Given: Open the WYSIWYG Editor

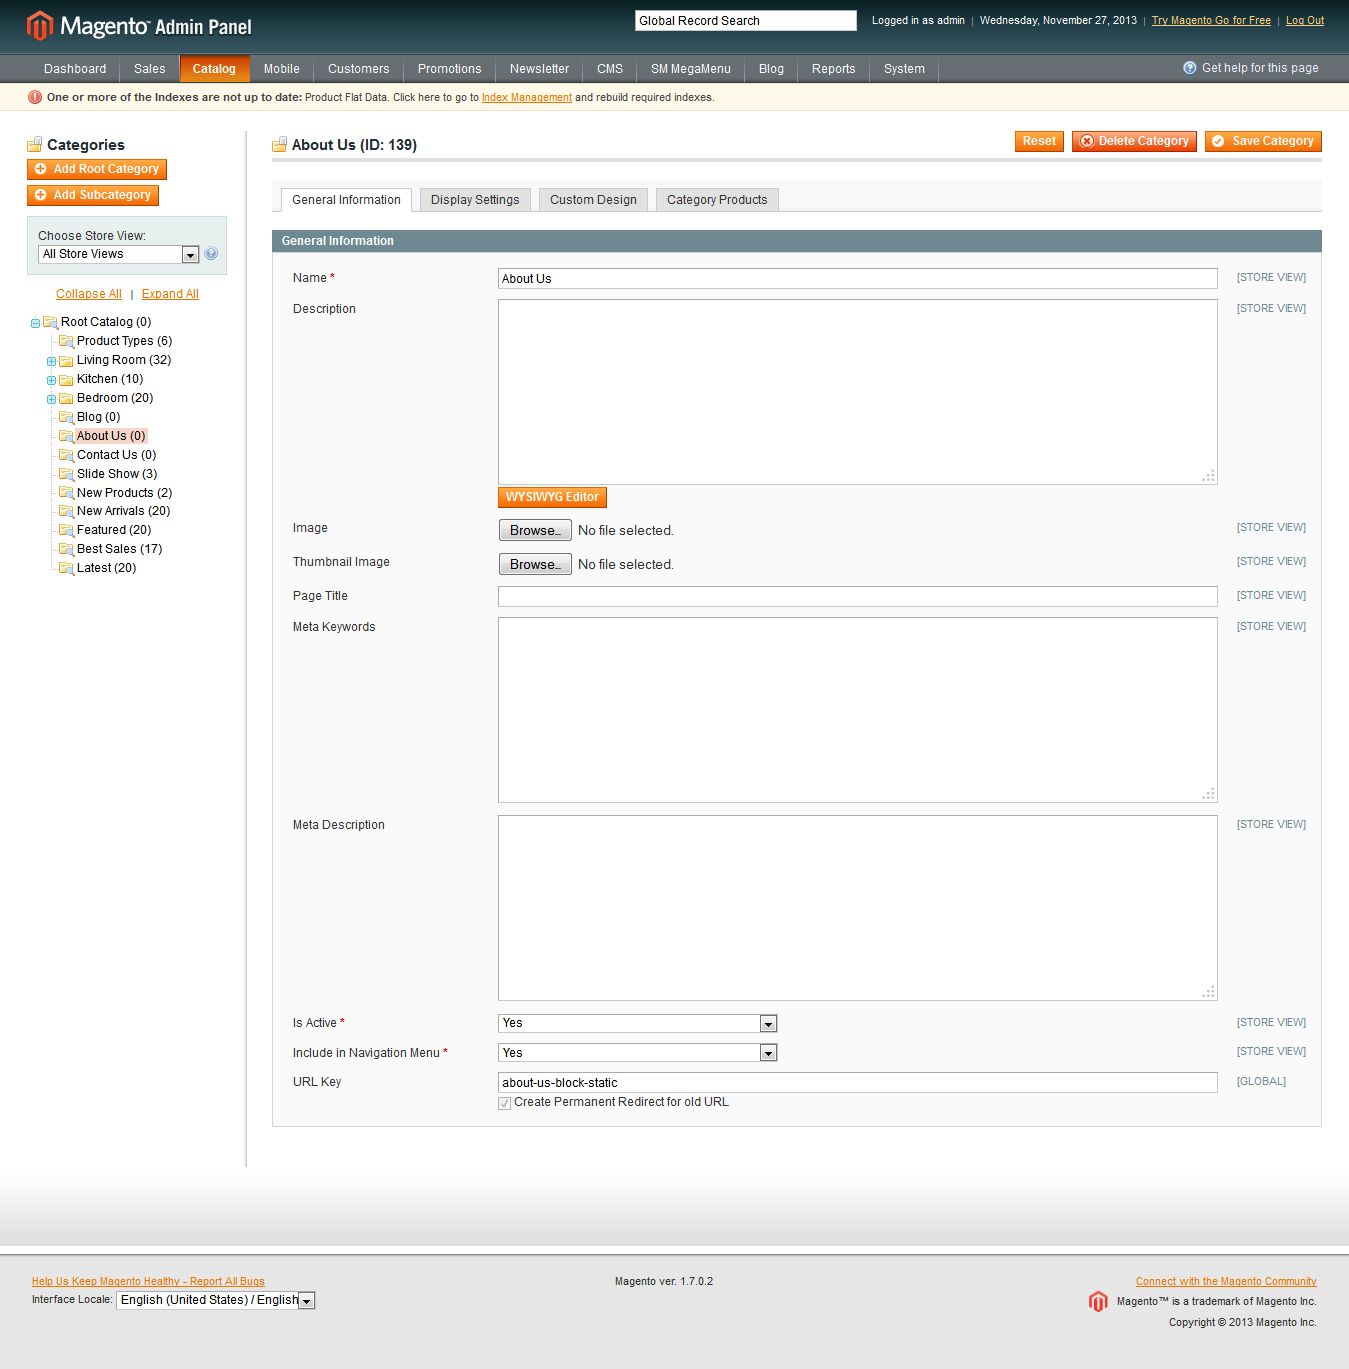Looking at the screenshot, I should point(552,497).
